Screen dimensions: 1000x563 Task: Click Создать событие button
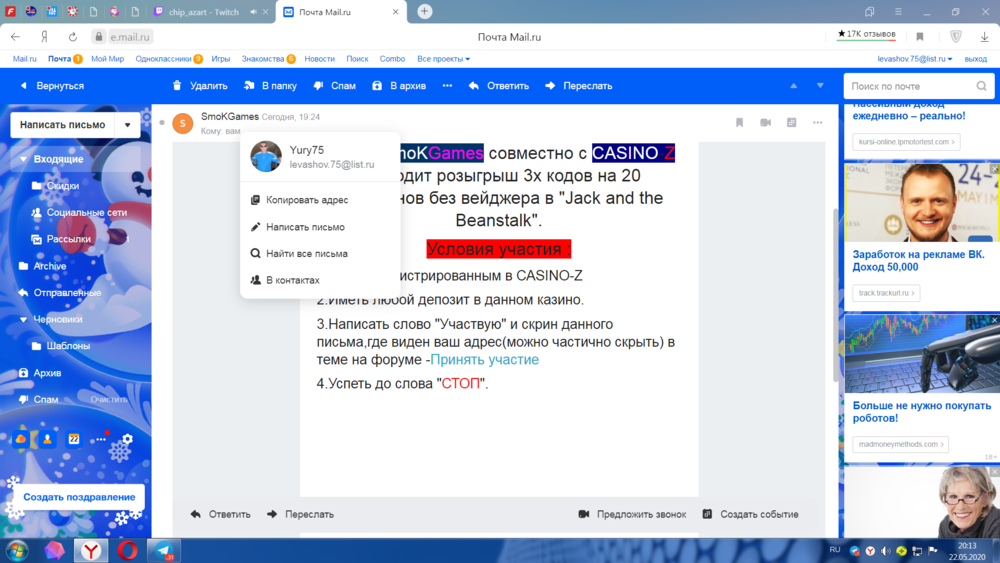[751, 514]
